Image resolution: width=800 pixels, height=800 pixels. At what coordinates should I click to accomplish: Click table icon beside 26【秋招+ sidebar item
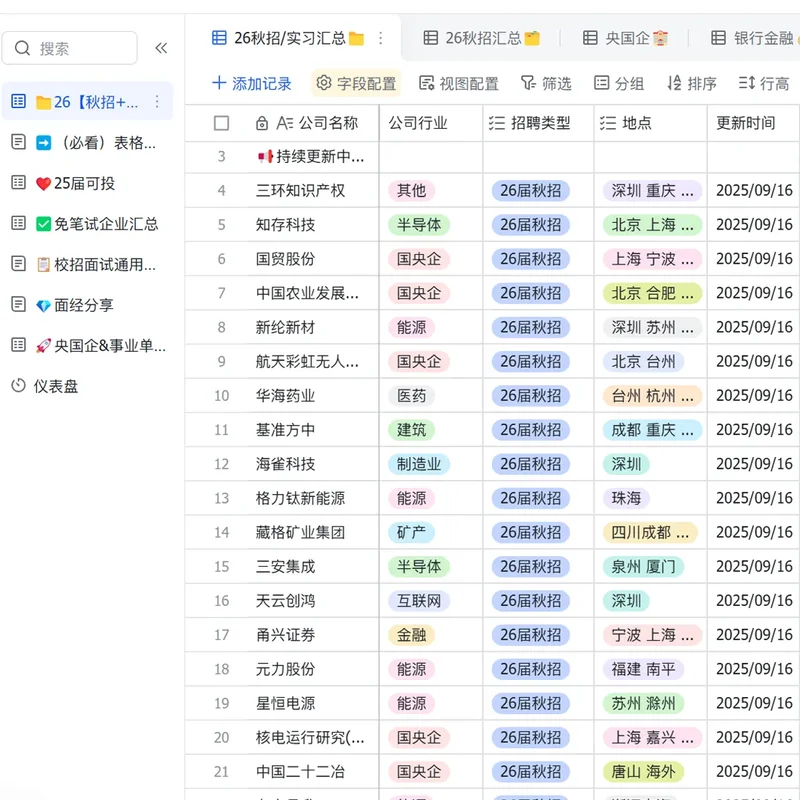coord(18,101)
